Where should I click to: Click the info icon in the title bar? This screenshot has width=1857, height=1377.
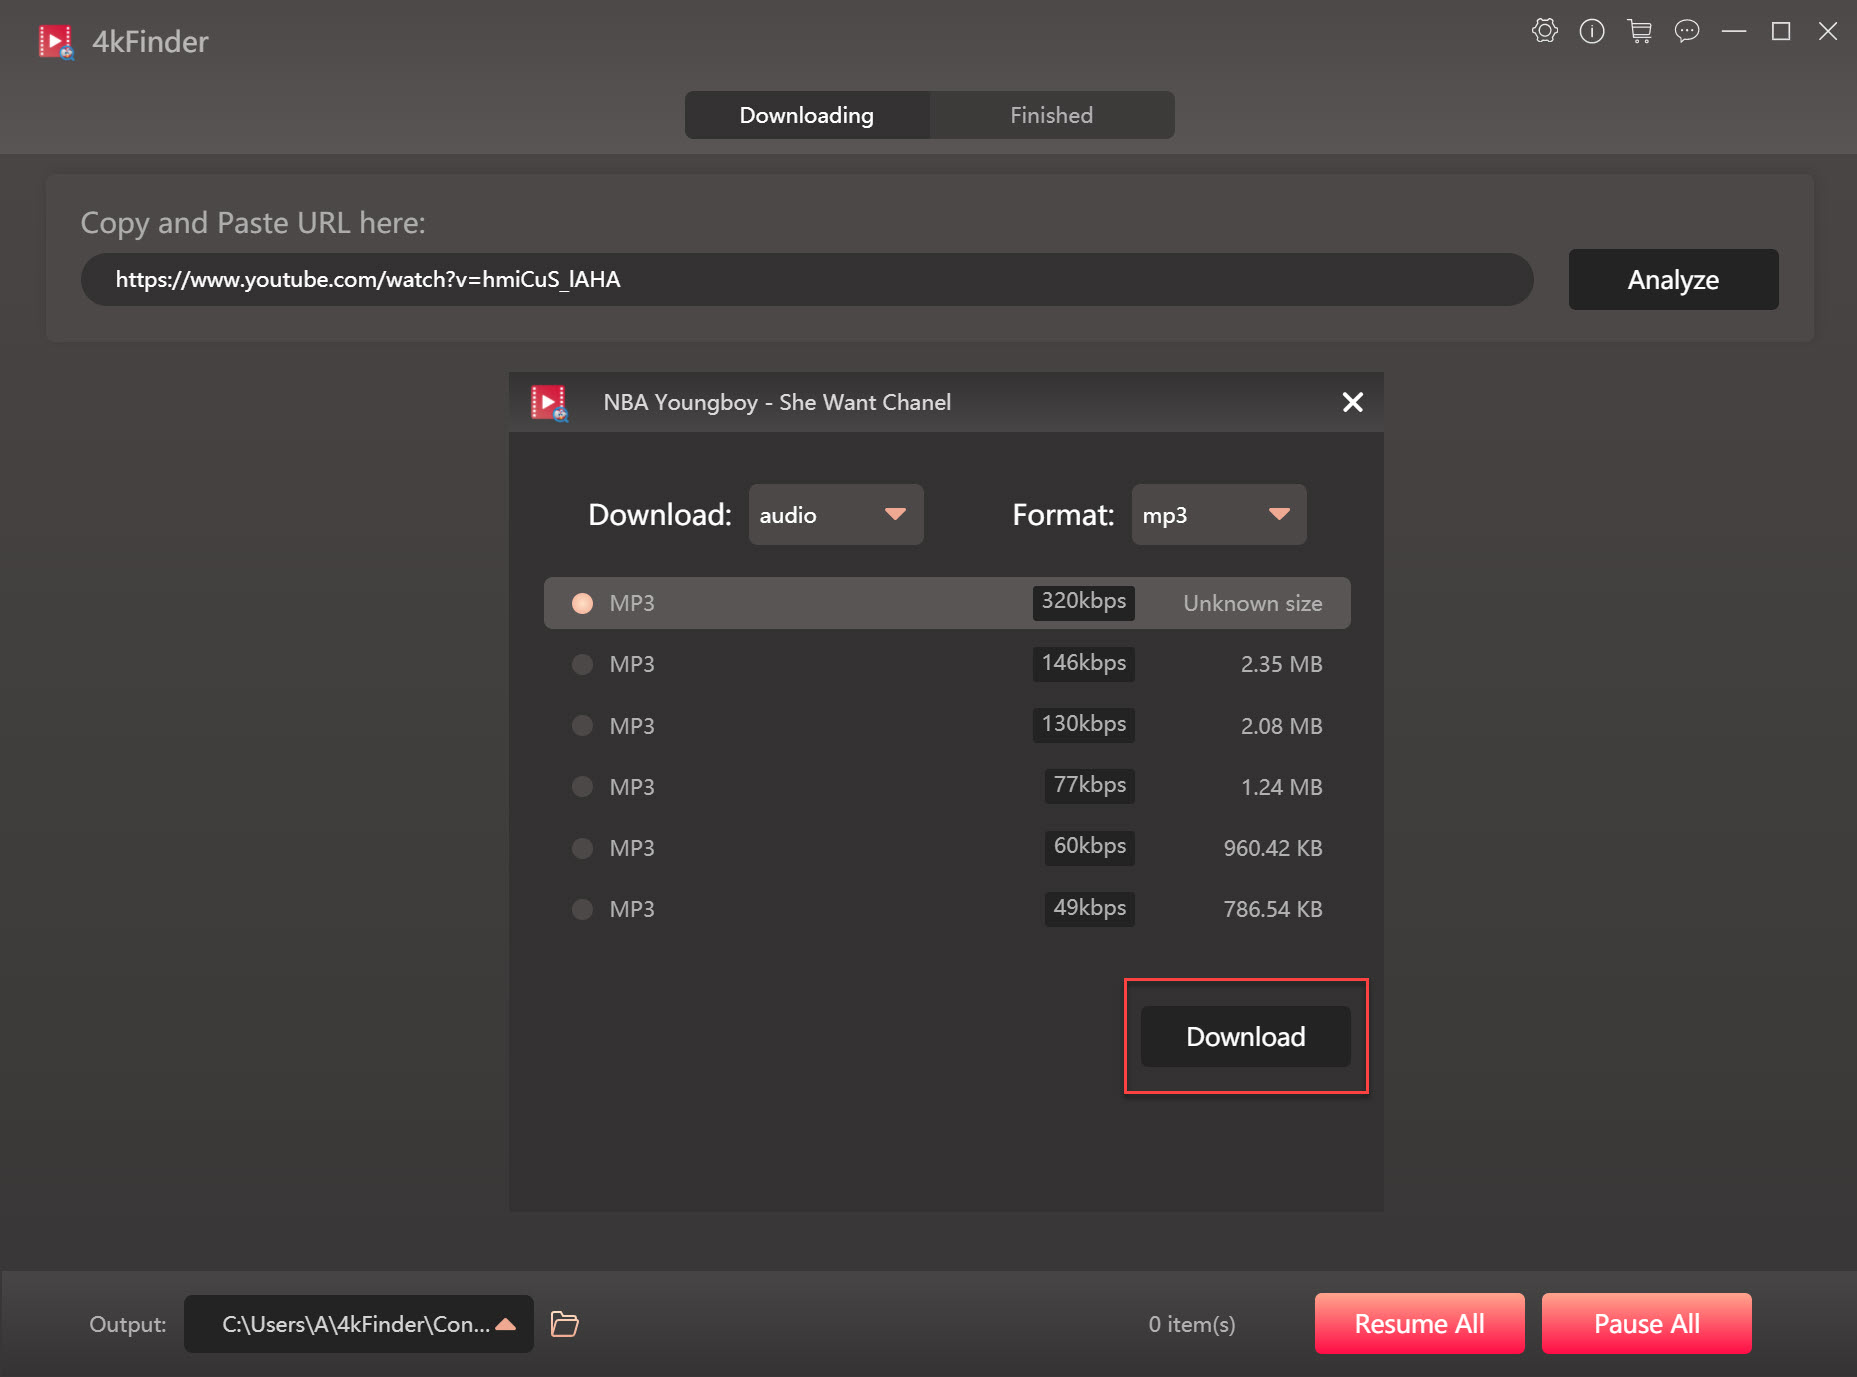[x=1592, y=31]
